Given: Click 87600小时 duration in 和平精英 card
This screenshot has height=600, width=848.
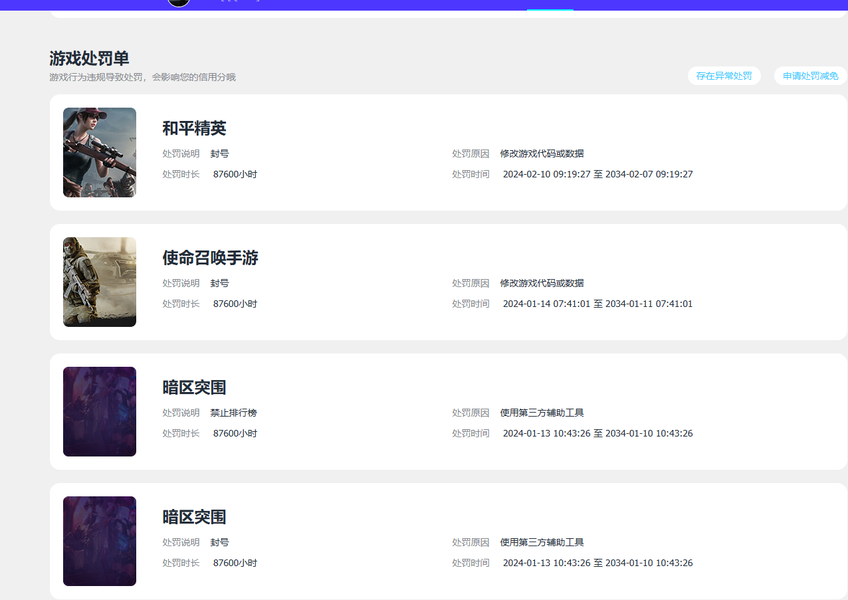Looking at the screenshot, I should [x=235, y=174].
